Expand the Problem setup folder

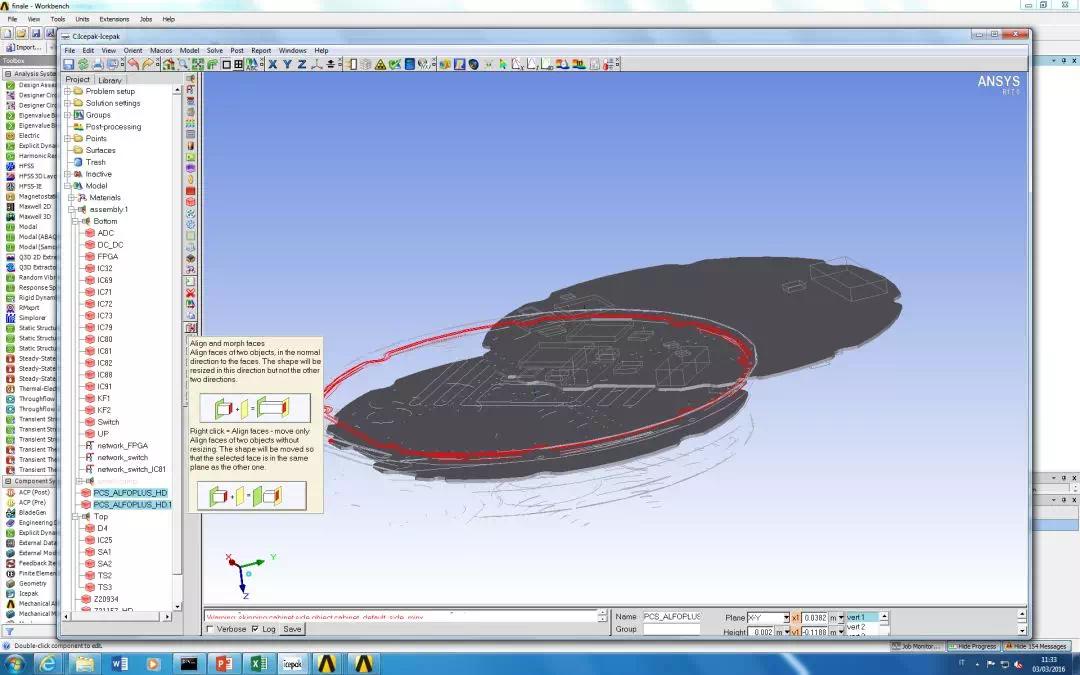(68, 91)
